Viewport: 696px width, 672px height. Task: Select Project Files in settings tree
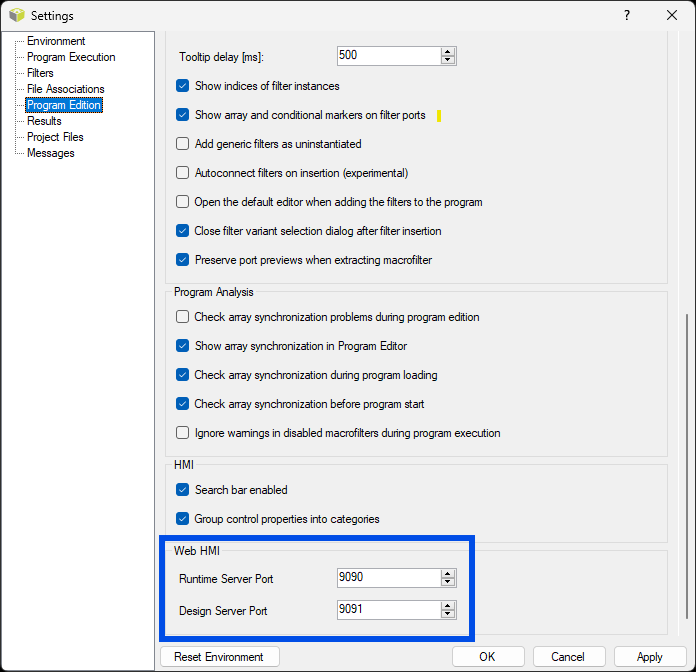click(x=55, y=137)
